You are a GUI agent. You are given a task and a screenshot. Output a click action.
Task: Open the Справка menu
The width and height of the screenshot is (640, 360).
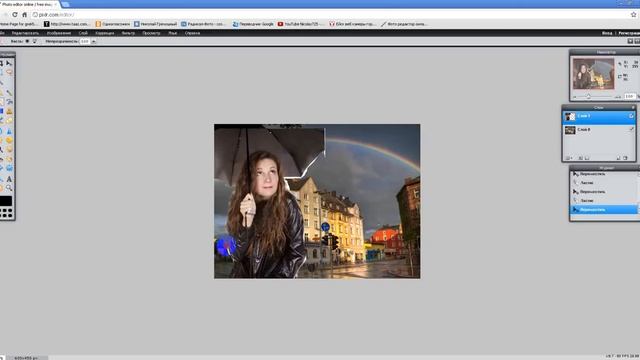coord(192,33)
